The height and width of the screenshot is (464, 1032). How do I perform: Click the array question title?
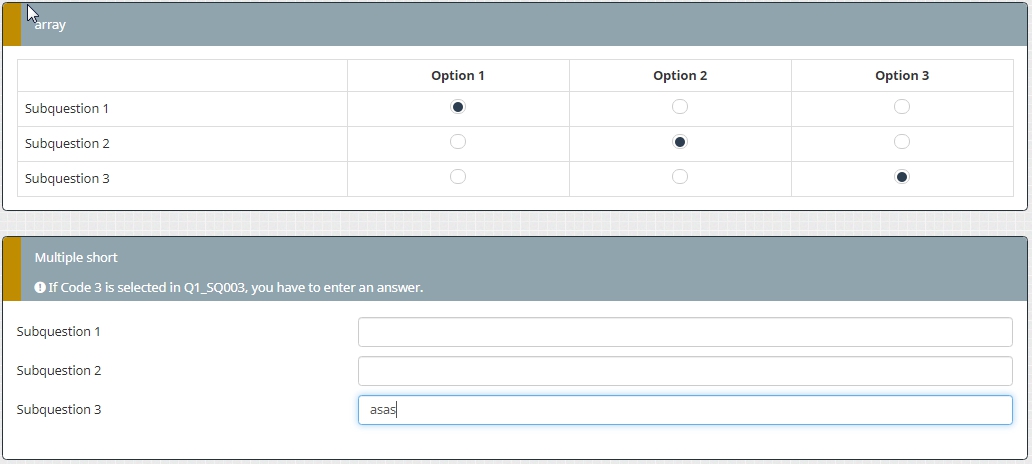pyautogui.click(x=50, y=25)
